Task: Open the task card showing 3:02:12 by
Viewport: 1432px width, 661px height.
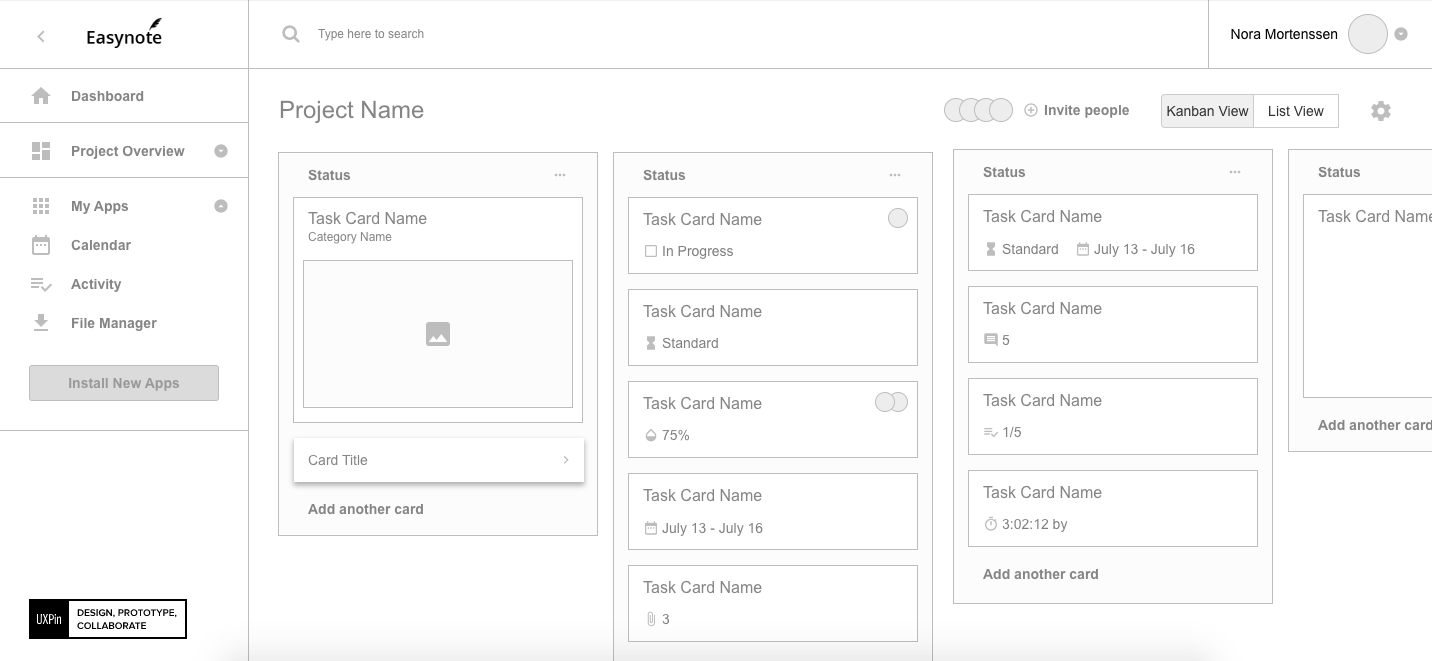Action: [1113, 509]
